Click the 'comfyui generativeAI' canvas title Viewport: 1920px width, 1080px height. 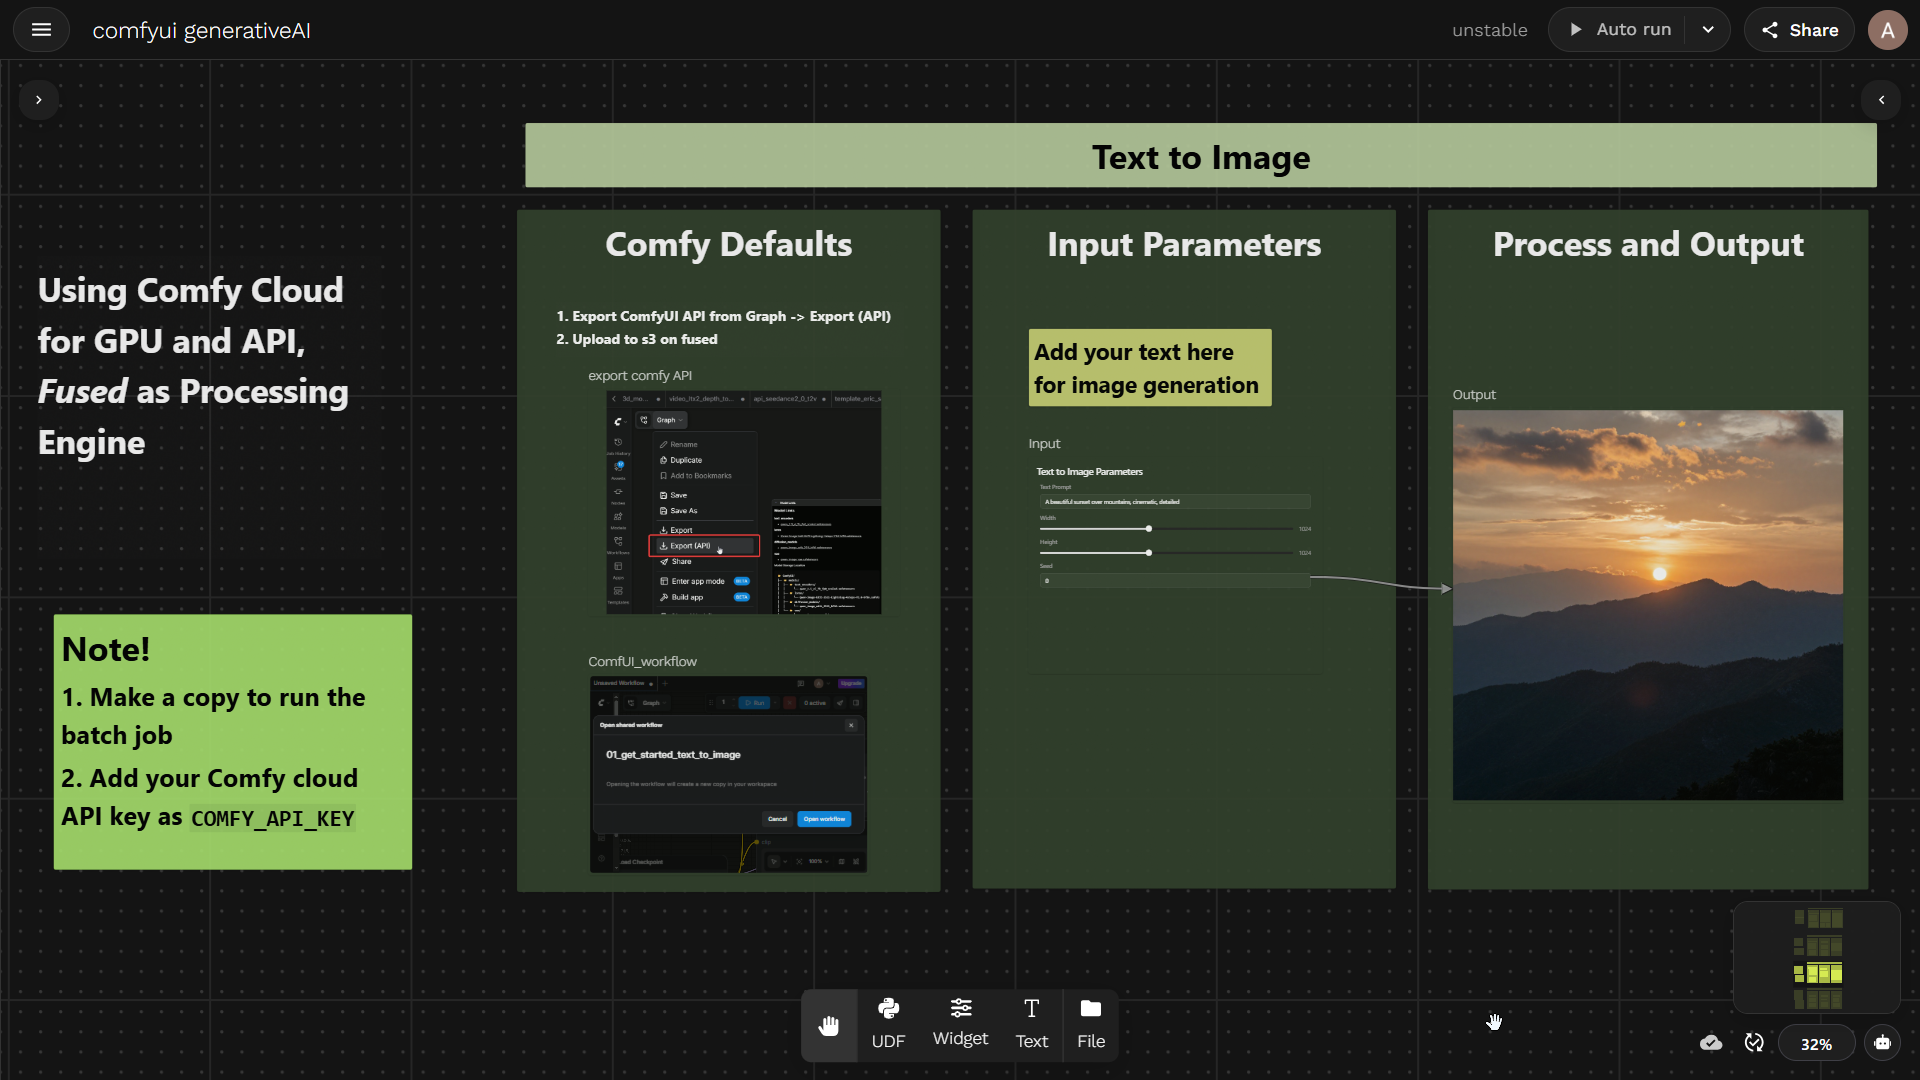click(x=201, y=30)
